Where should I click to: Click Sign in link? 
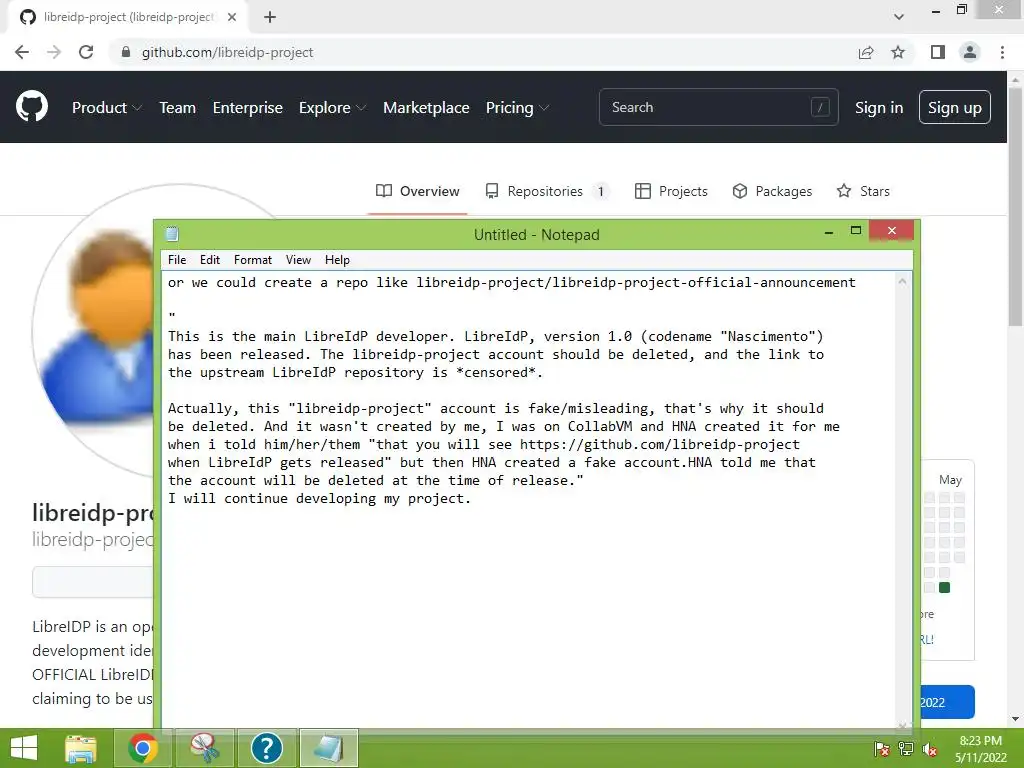[879, 108]
